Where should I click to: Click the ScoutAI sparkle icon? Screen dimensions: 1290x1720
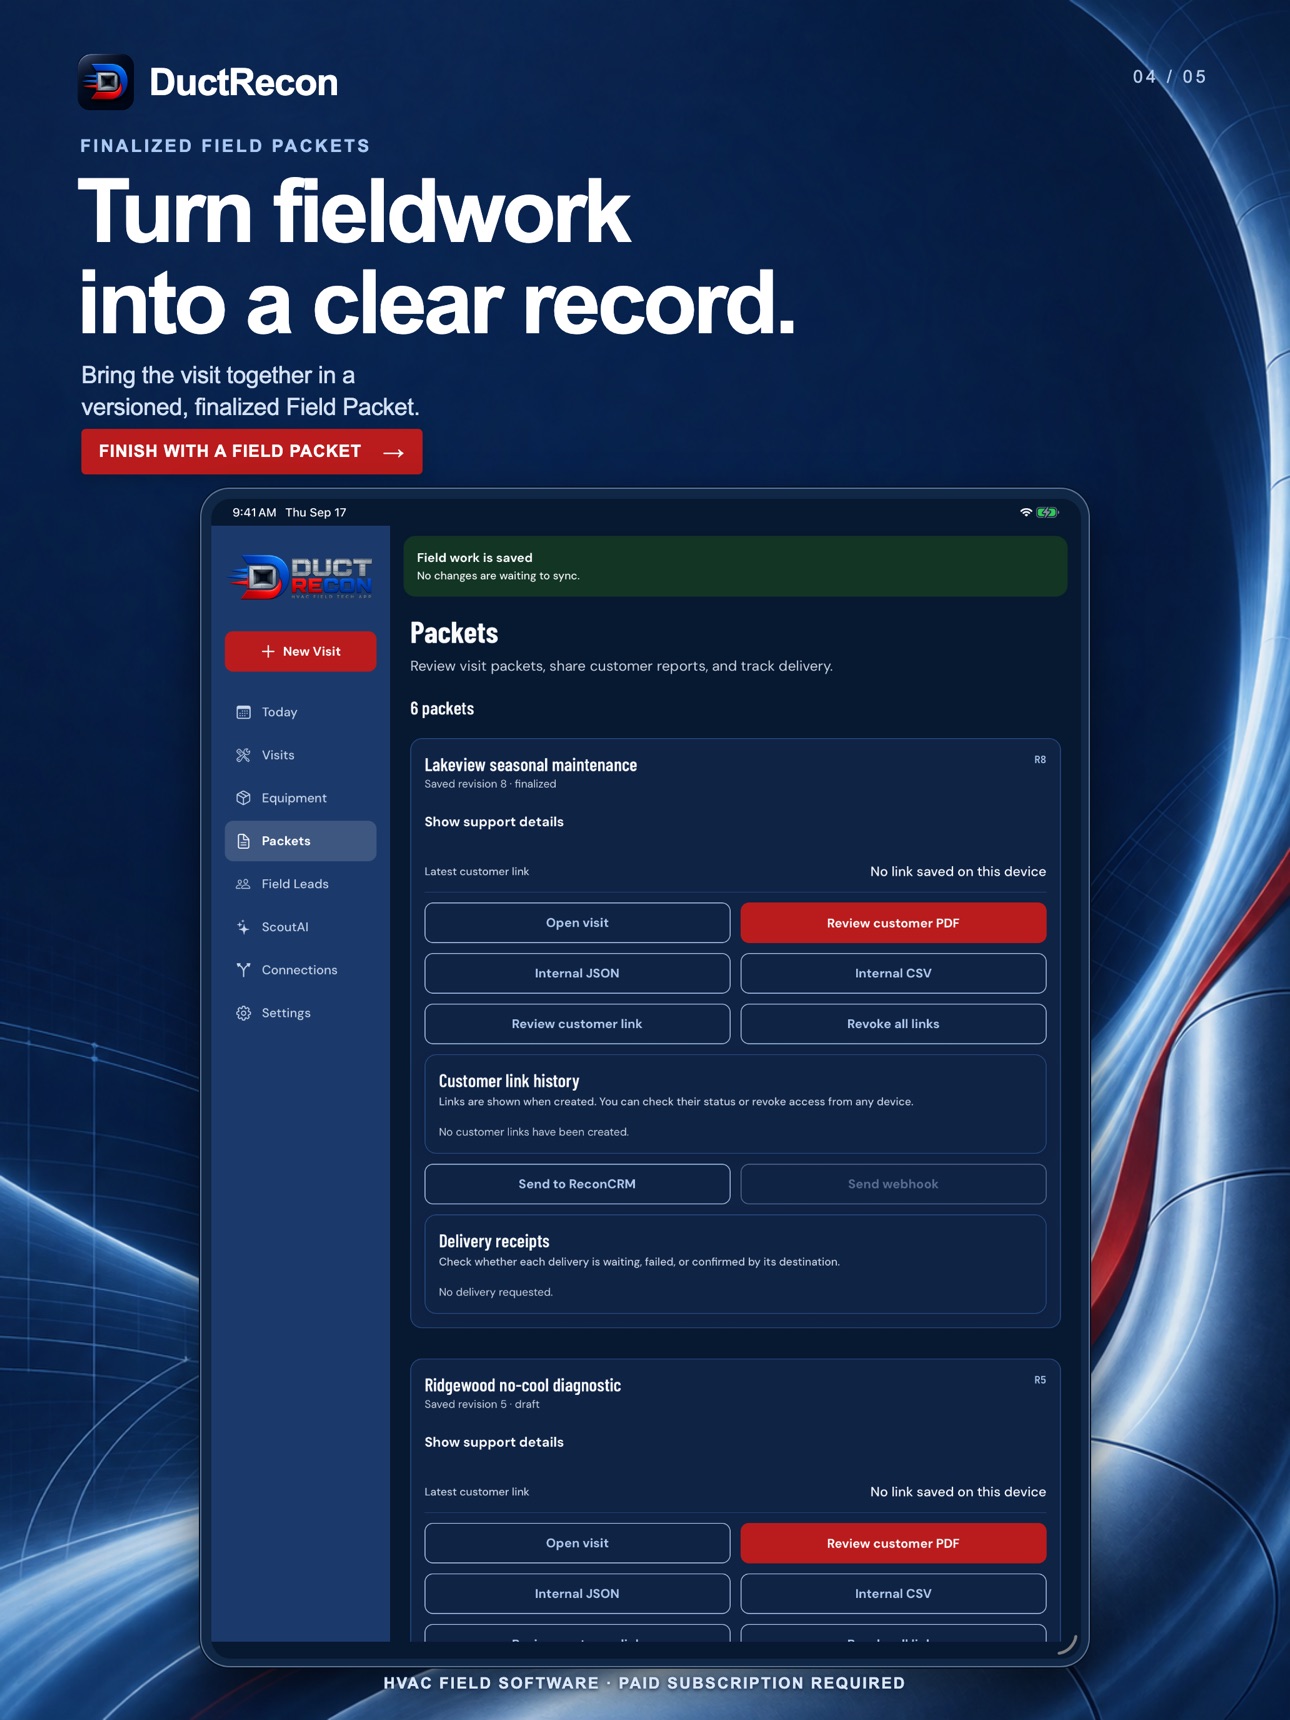click(243, 927)
